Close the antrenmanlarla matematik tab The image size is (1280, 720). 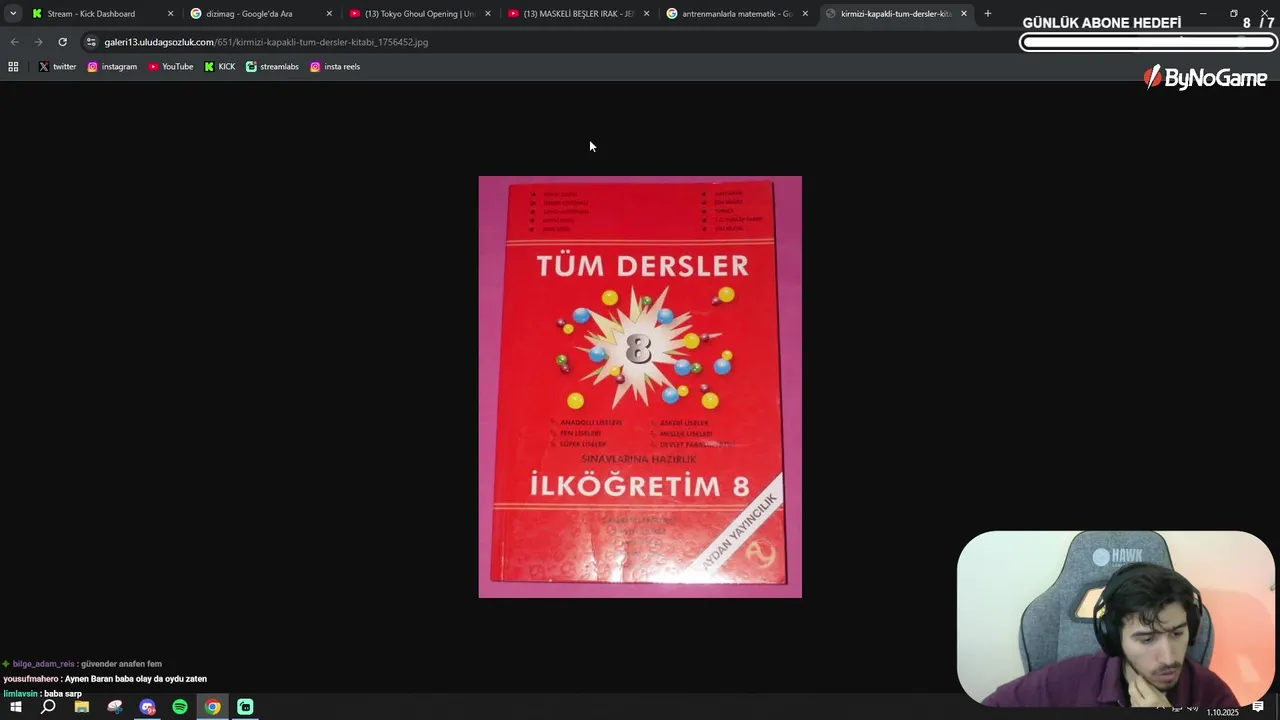[805, 14]
